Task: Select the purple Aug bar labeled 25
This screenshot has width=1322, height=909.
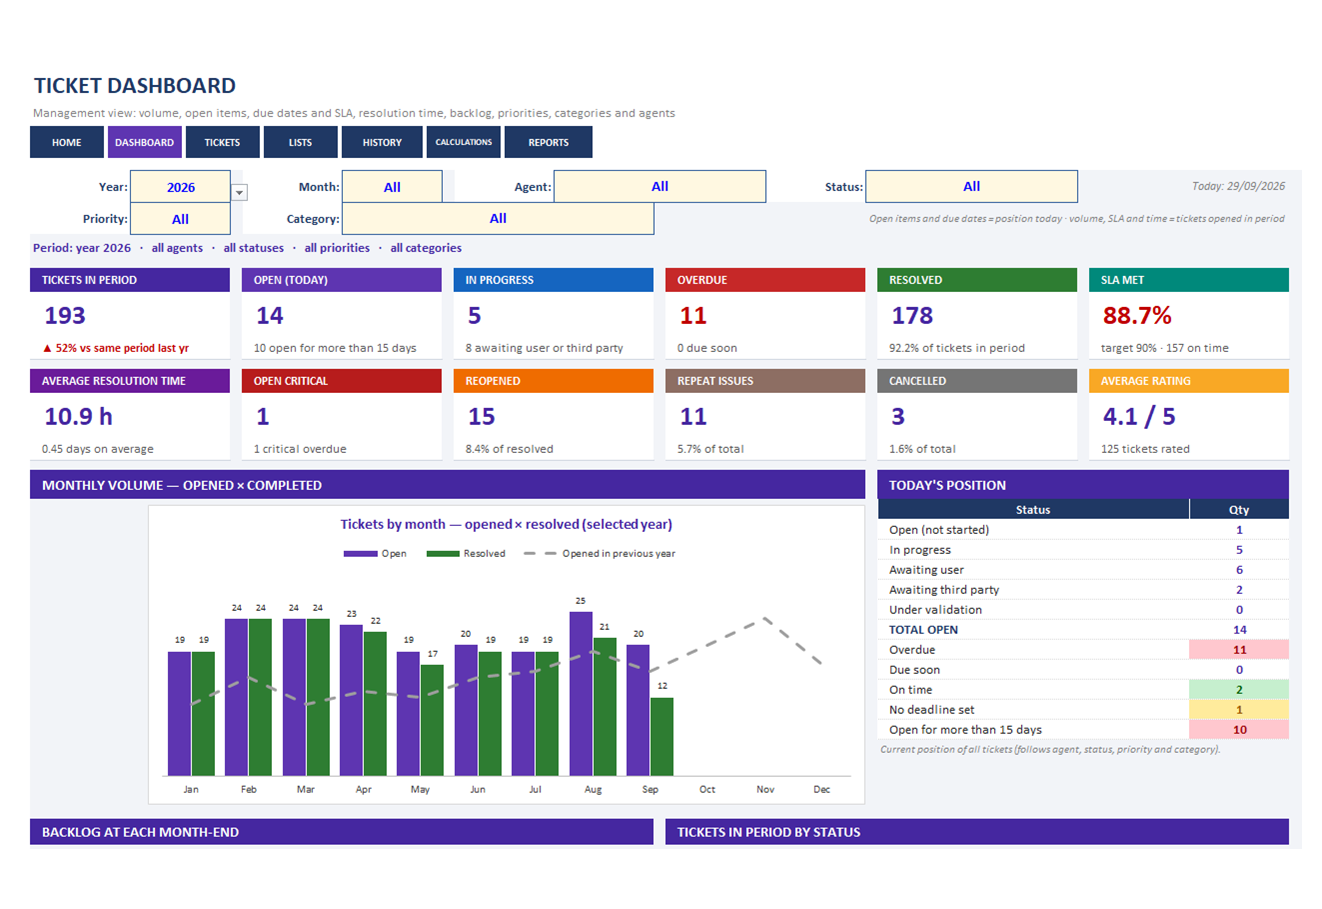Action: point(581,693)
